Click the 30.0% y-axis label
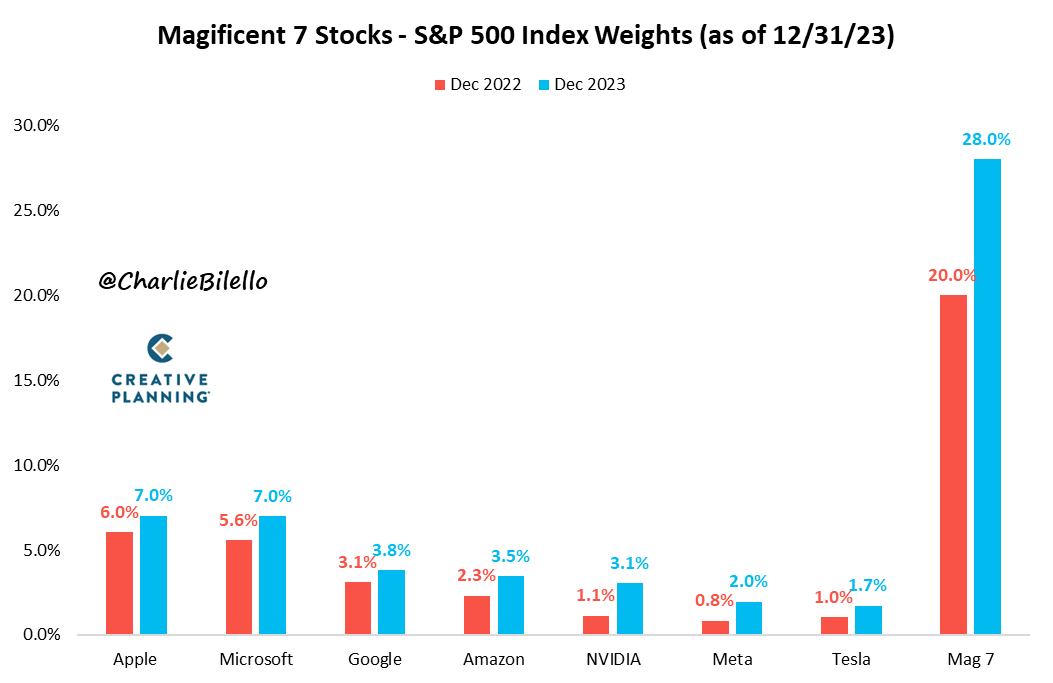 coord(35,126)
